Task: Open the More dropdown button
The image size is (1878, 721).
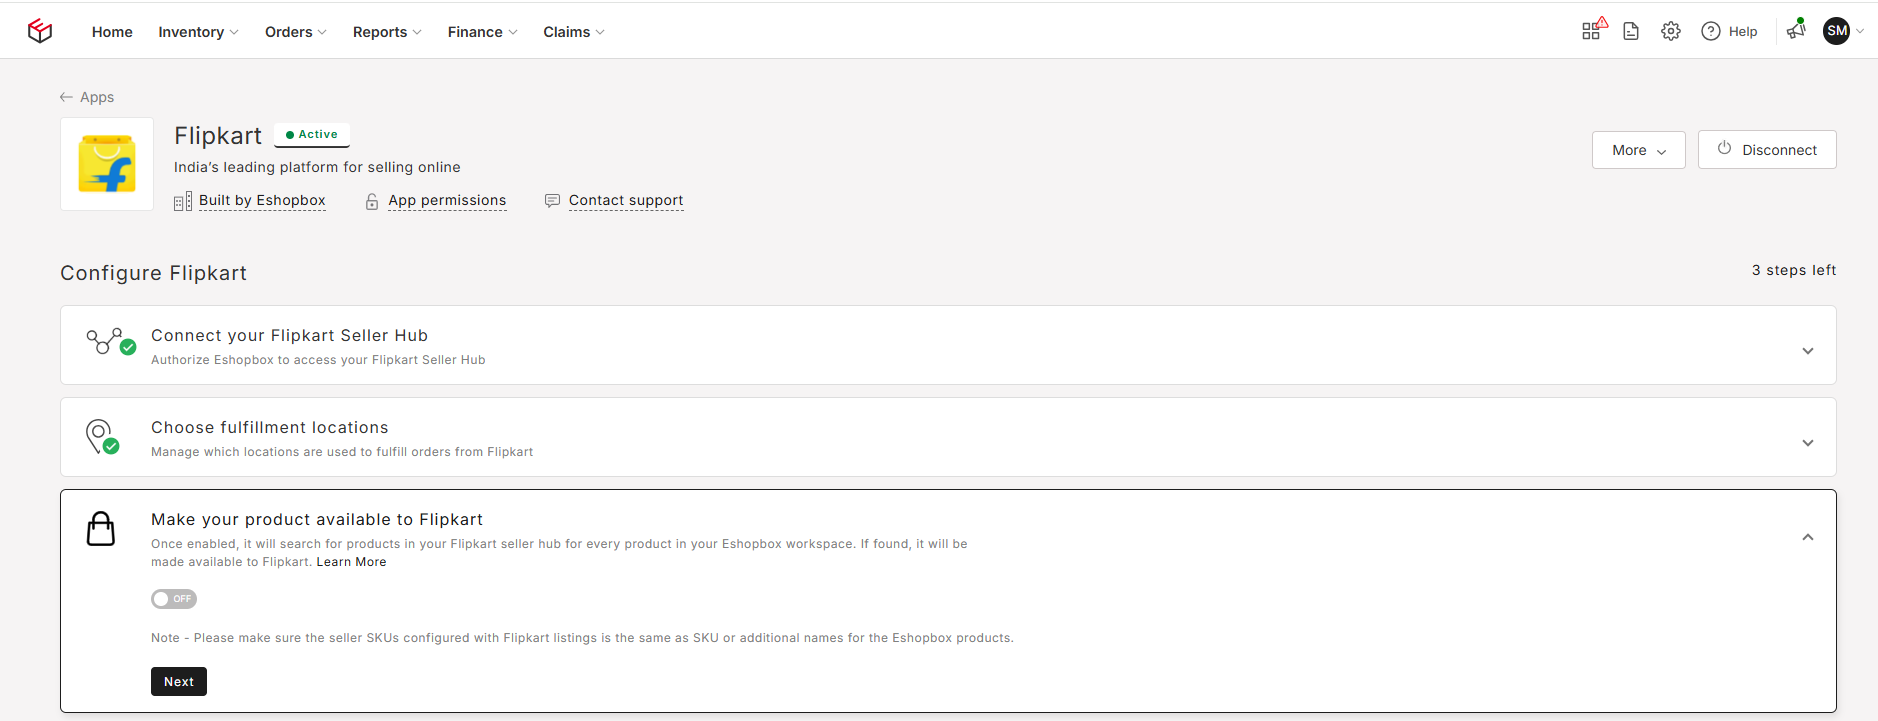Action: click(x=1639, y=150)
